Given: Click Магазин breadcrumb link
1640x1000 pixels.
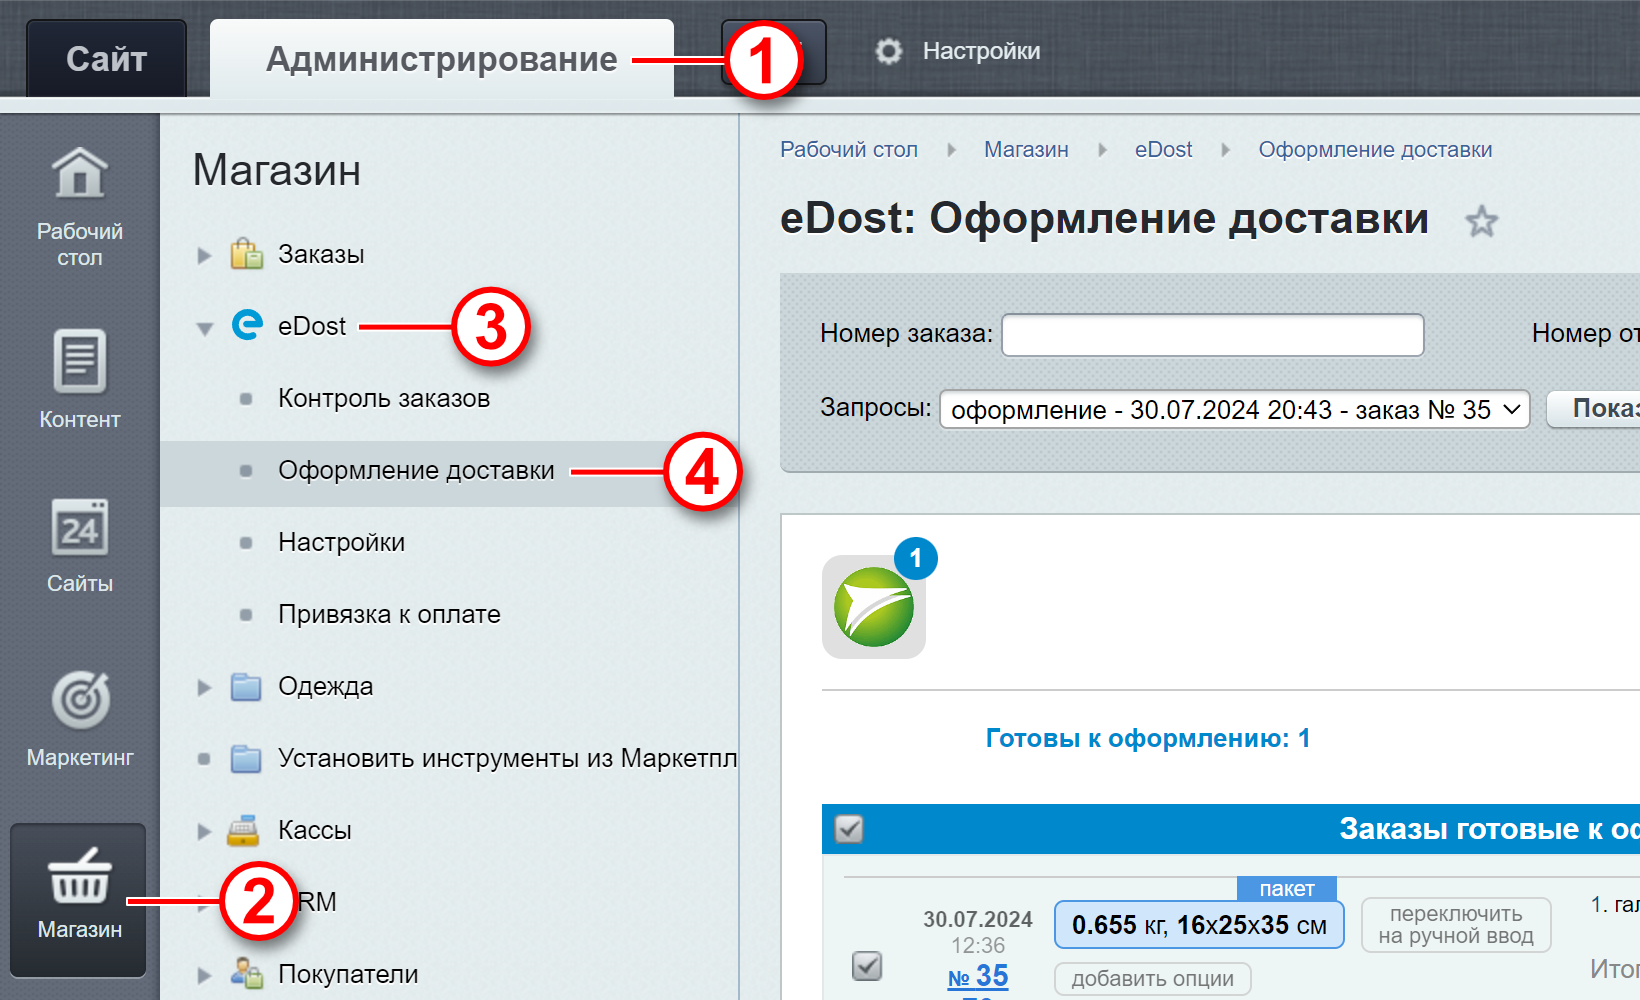Looking at the screenshot, I should (x=1026, y=150).
